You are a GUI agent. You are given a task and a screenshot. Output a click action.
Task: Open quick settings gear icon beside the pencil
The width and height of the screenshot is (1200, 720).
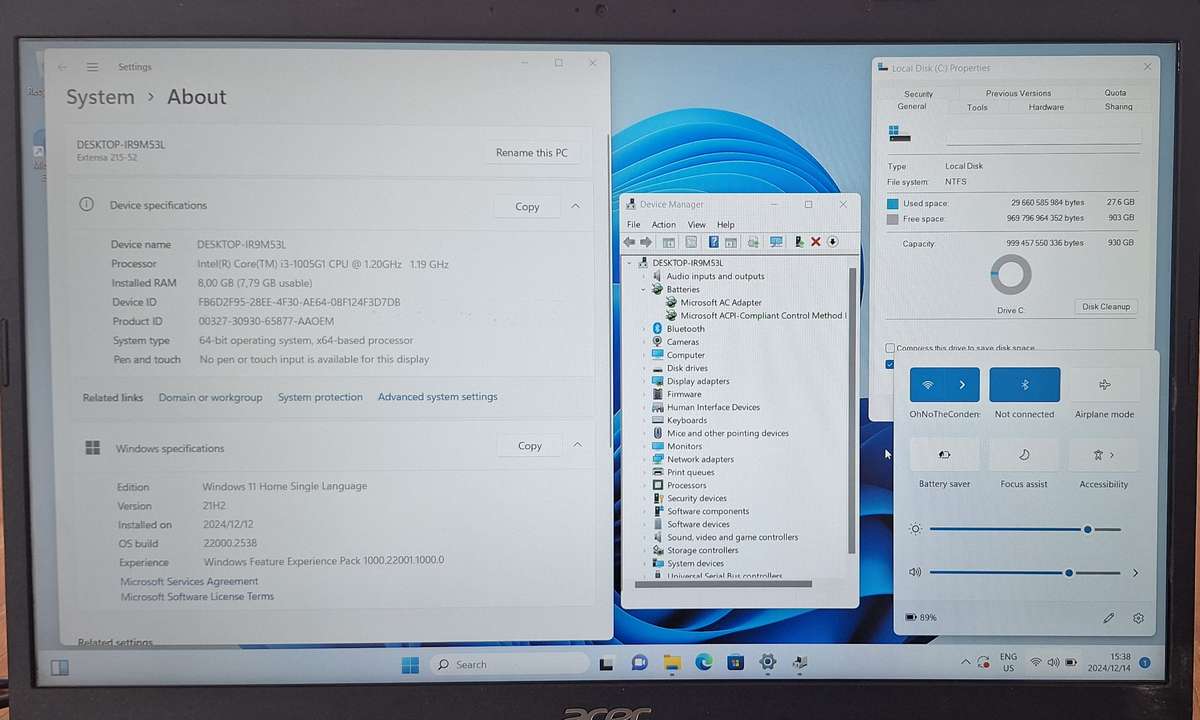coord(1138,618)
